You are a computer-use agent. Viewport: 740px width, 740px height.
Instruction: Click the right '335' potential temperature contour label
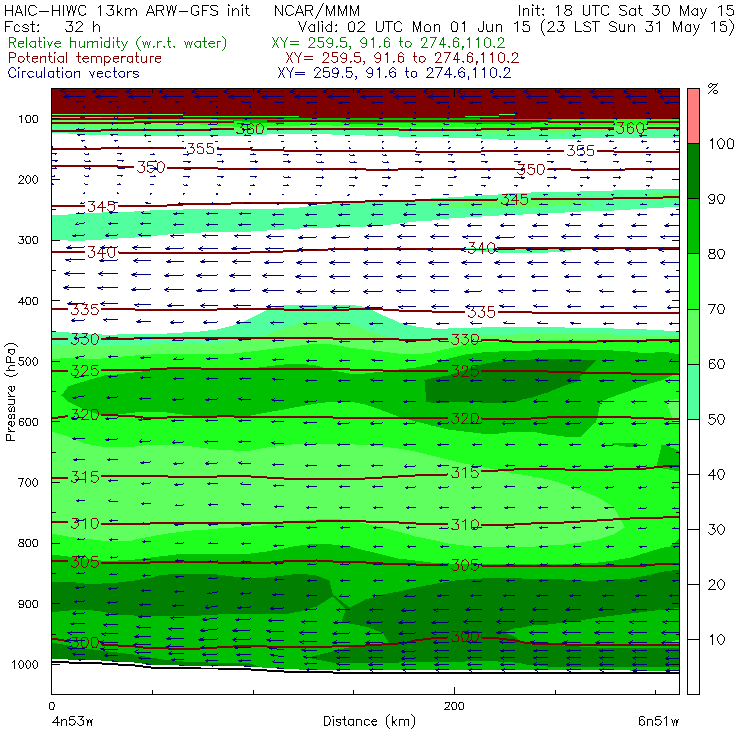pyautogui.click(x=481, y=312)
